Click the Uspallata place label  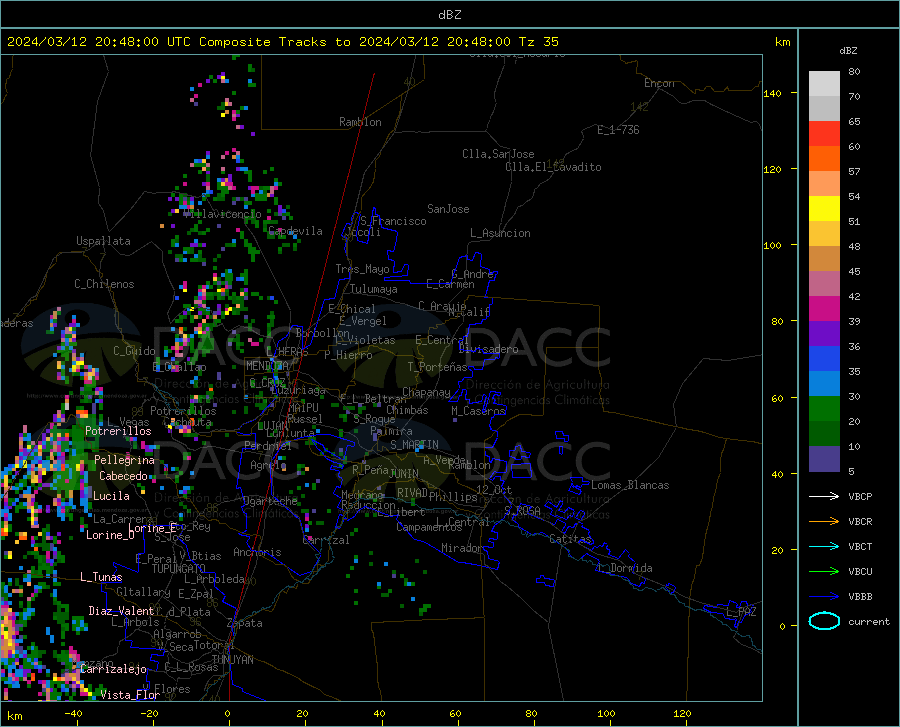(103, 241)
